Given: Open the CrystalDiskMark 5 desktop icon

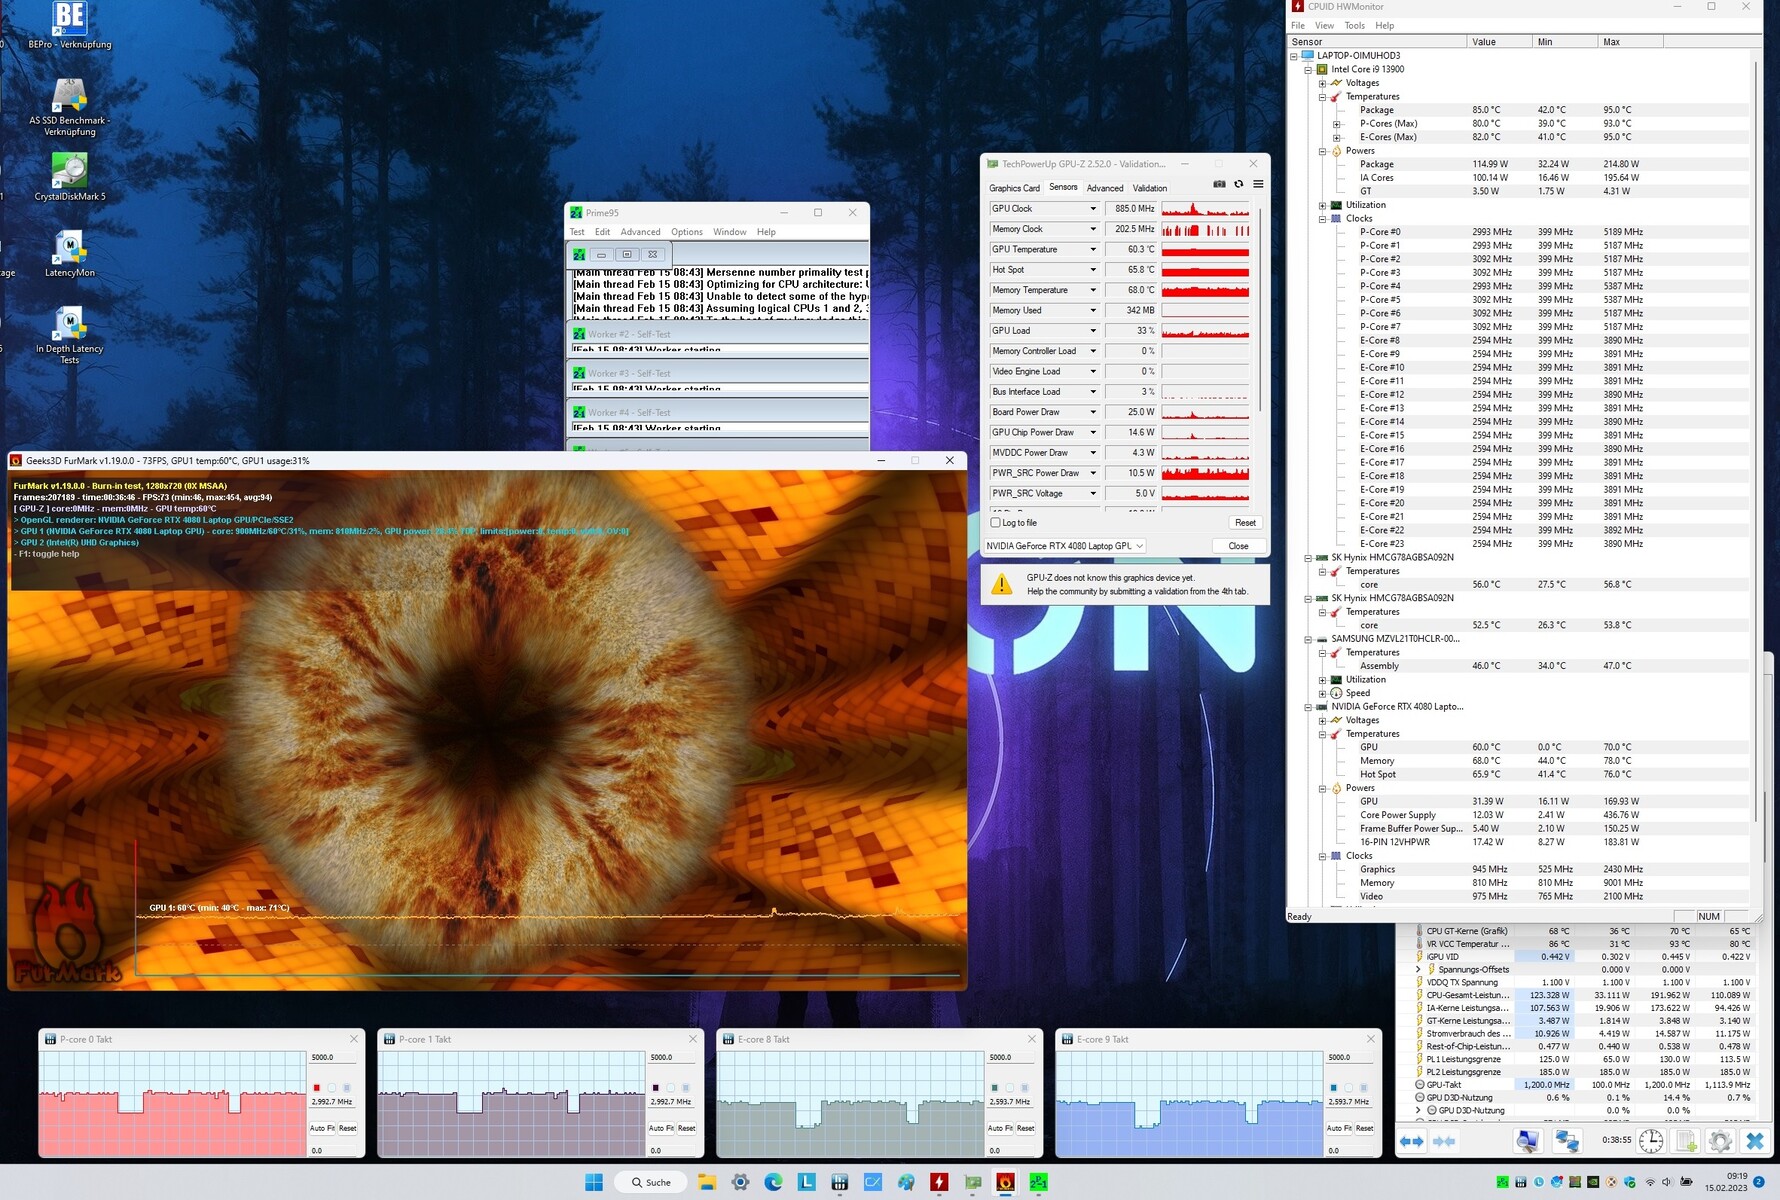Looking at the screenshot, I should pos(69,177).
